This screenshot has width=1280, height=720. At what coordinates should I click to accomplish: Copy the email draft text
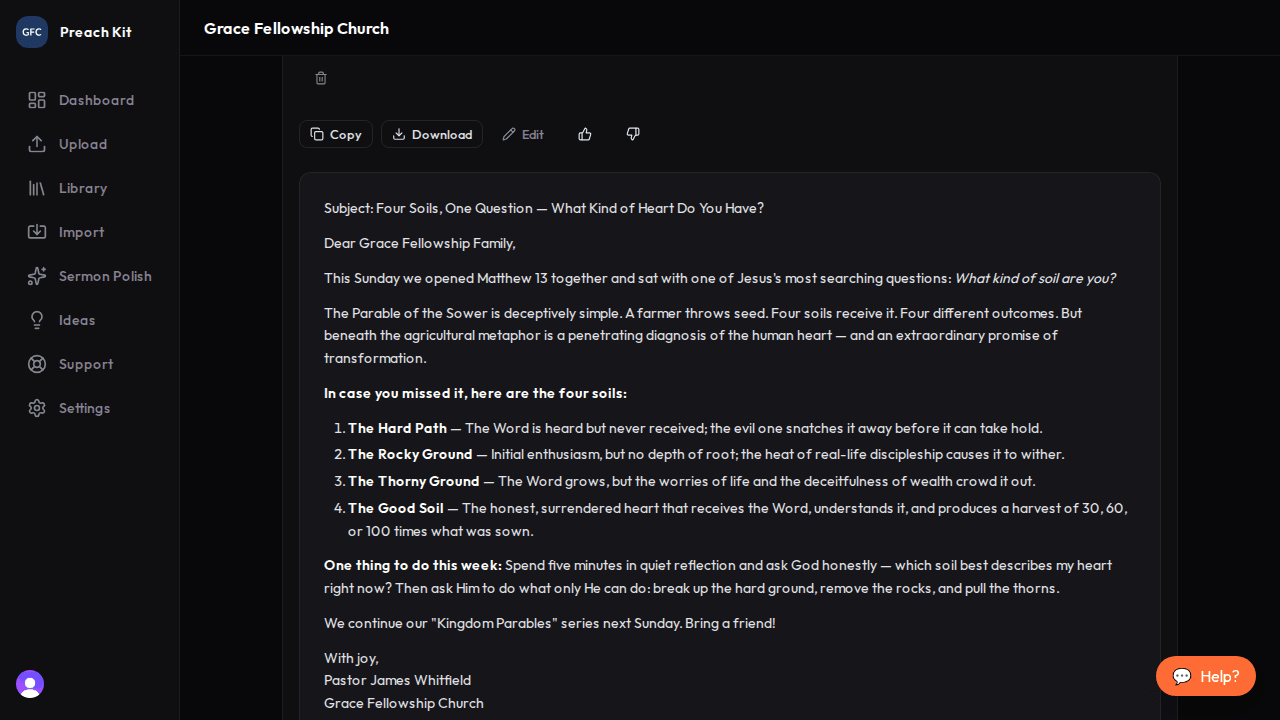(336, 134)
